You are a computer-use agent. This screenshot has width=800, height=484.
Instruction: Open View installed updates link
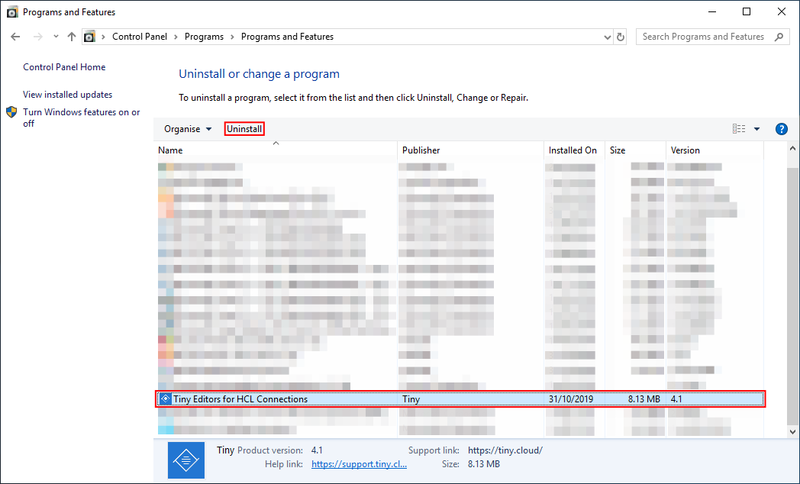(x=67, y=94)
